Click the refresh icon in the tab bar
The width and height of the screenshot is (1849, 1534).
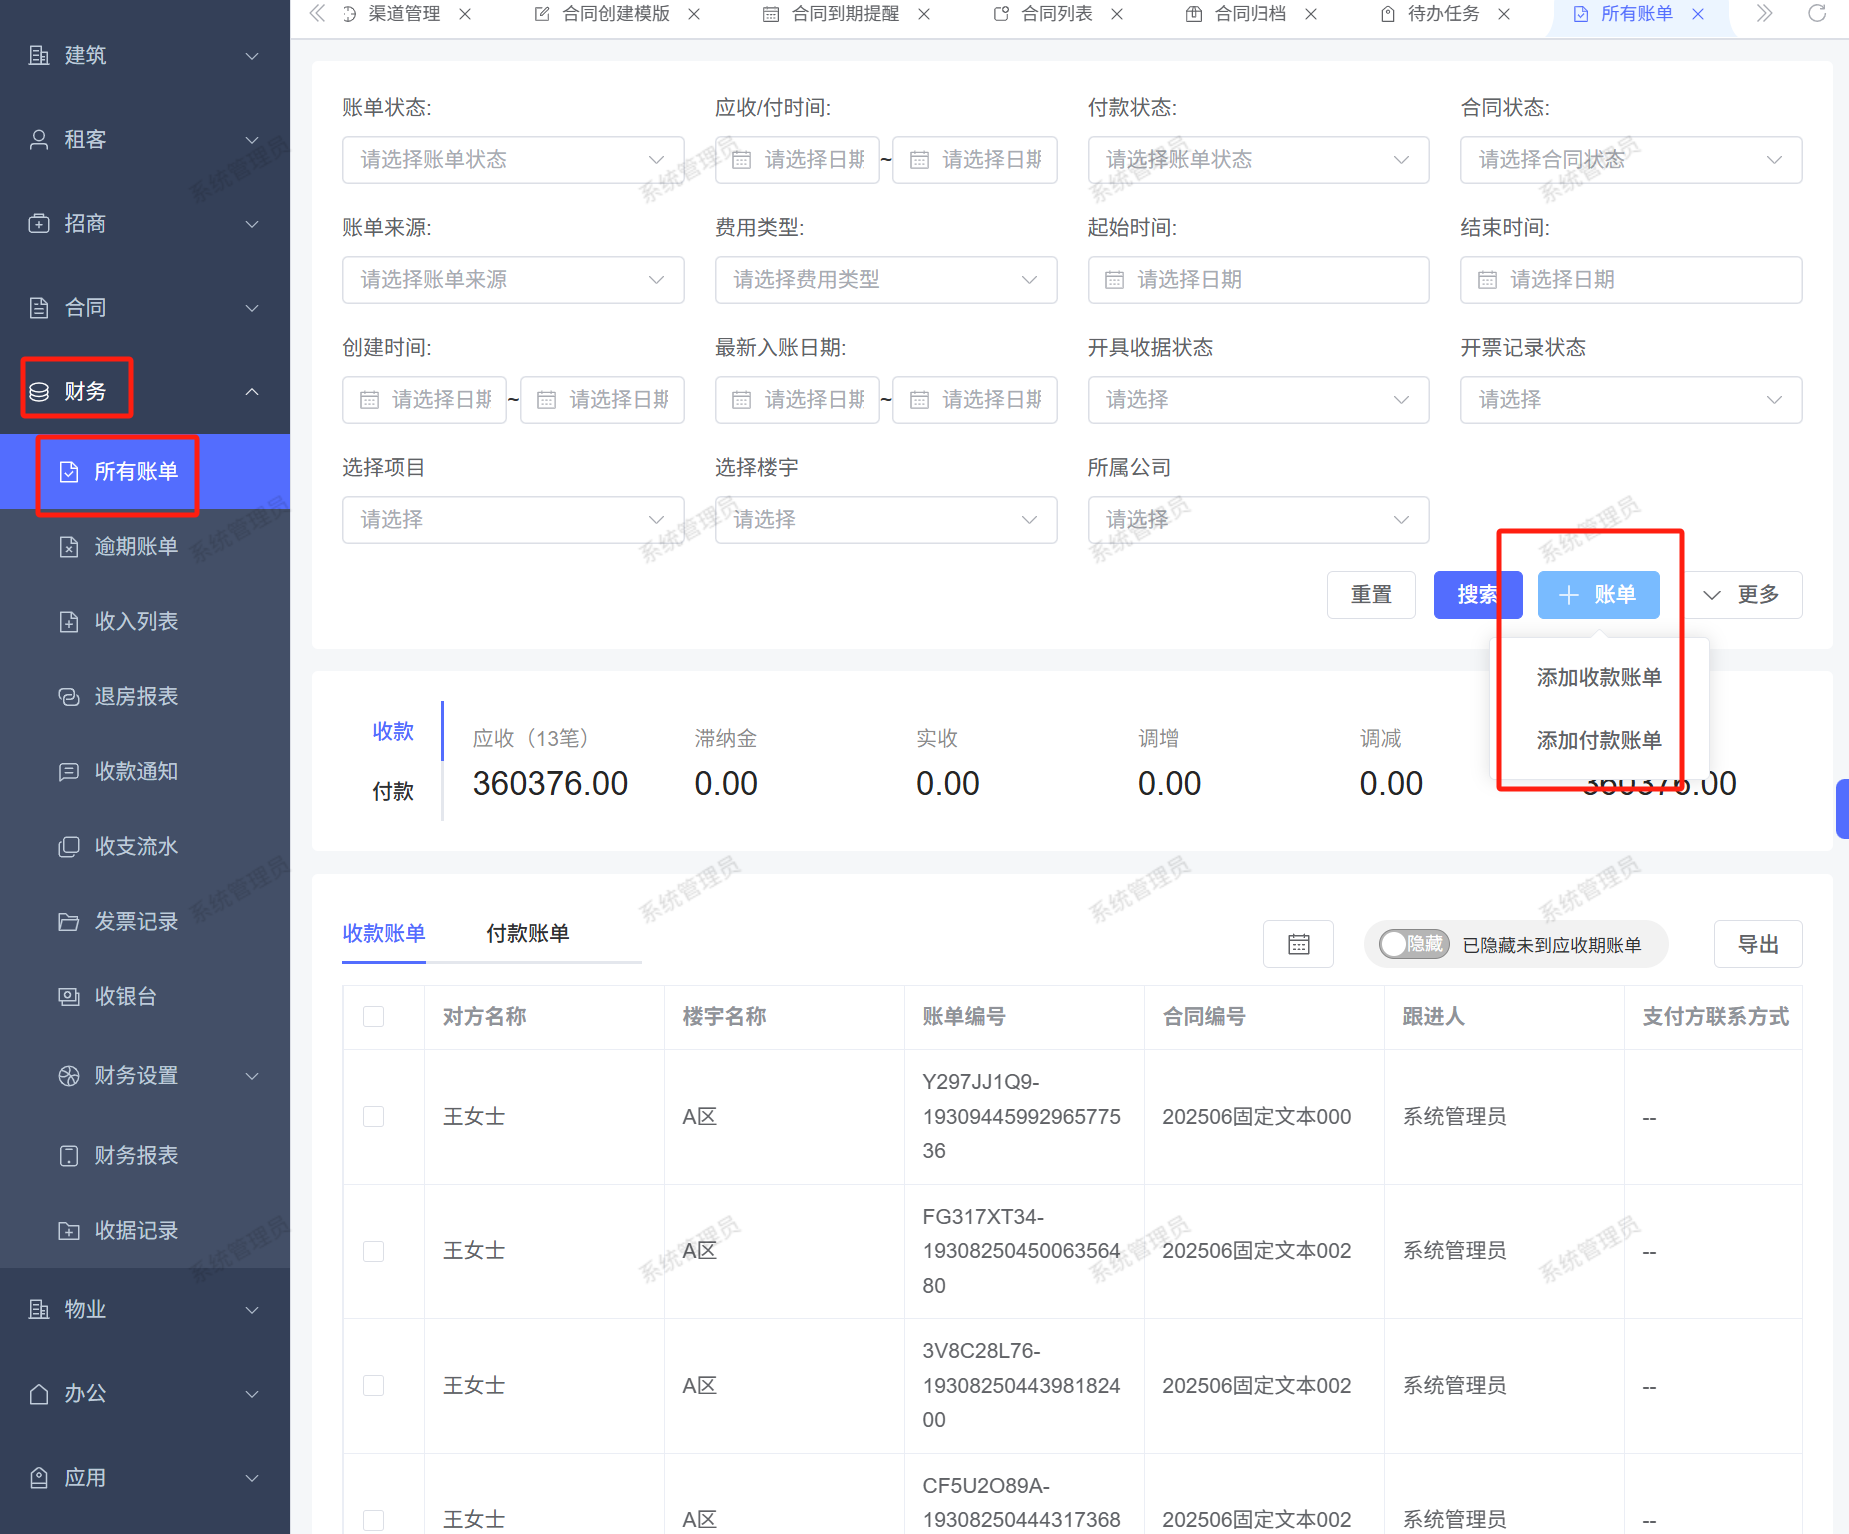click(1817, 14)
